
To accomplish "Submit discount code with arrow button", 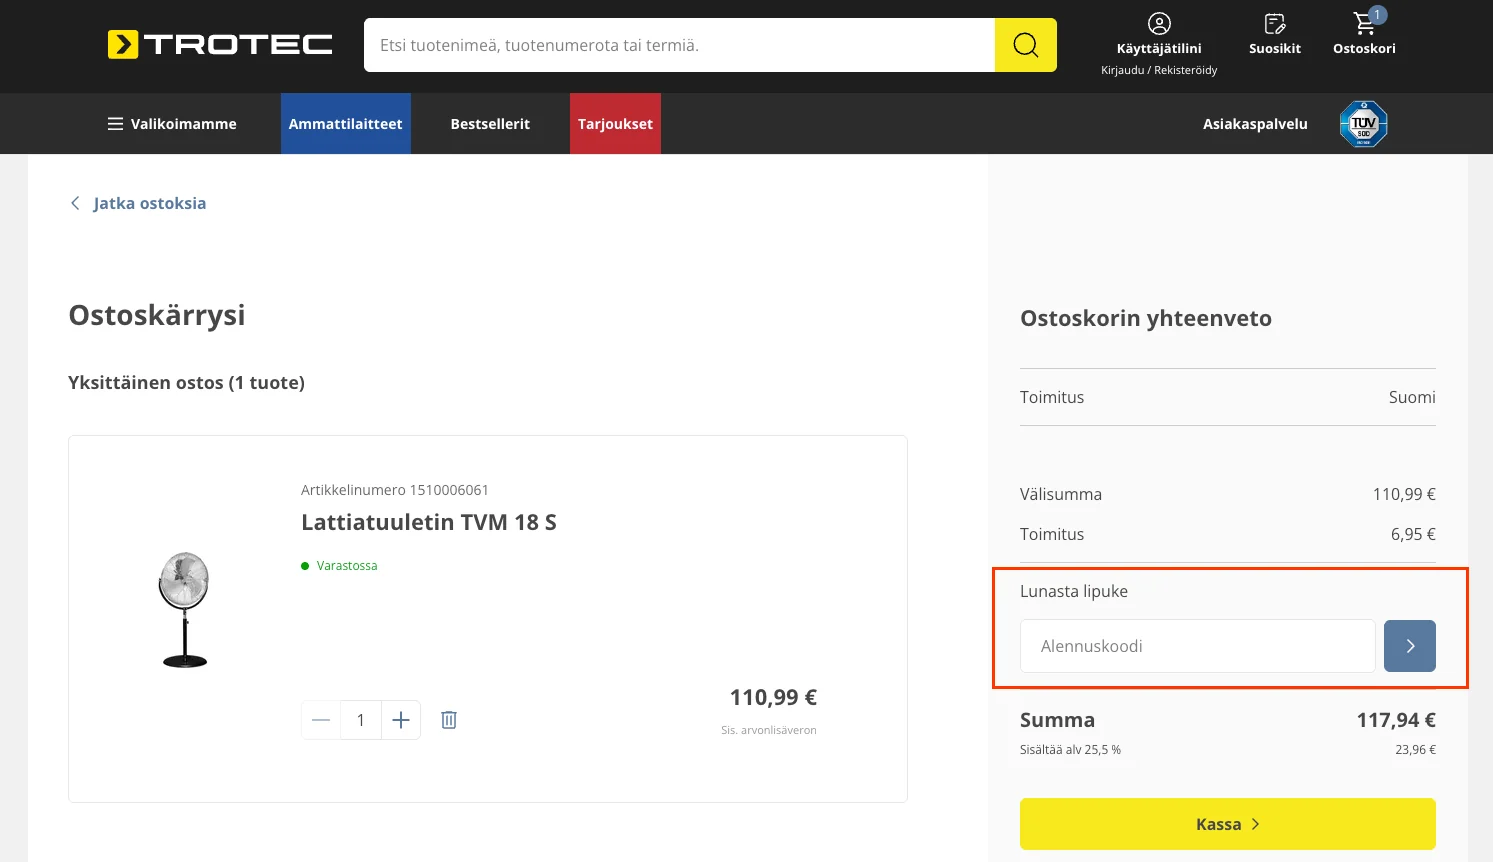I will [x=1410, y=646].
